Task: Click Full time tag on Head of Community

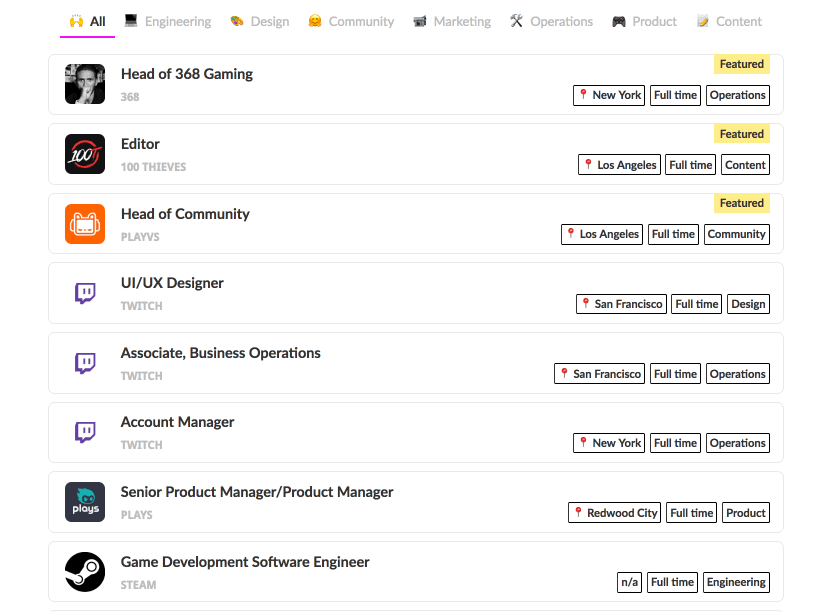Action: coord(673,234)
